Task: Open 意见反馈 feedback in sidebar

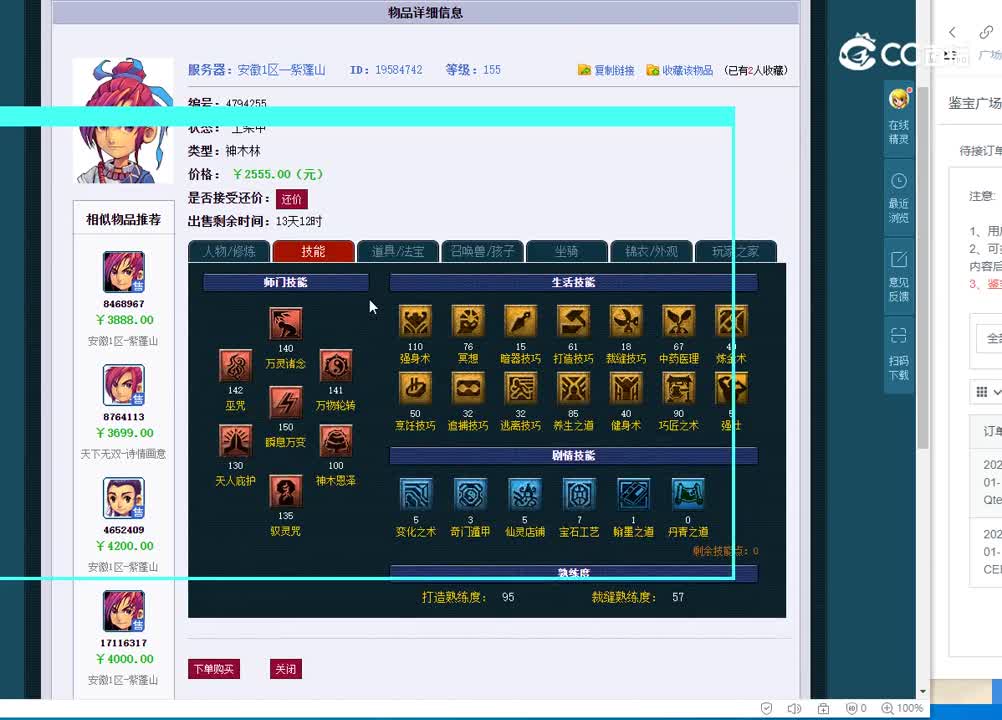Action: [898, 276]
